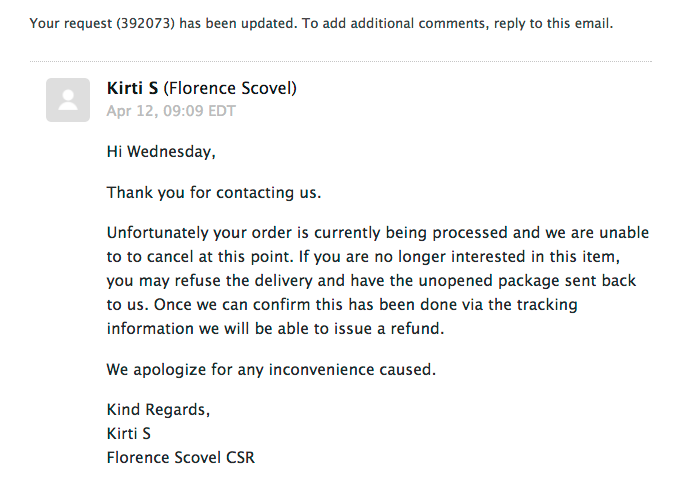Click the 'Kind Regards,' closing line

coord(158,410)
